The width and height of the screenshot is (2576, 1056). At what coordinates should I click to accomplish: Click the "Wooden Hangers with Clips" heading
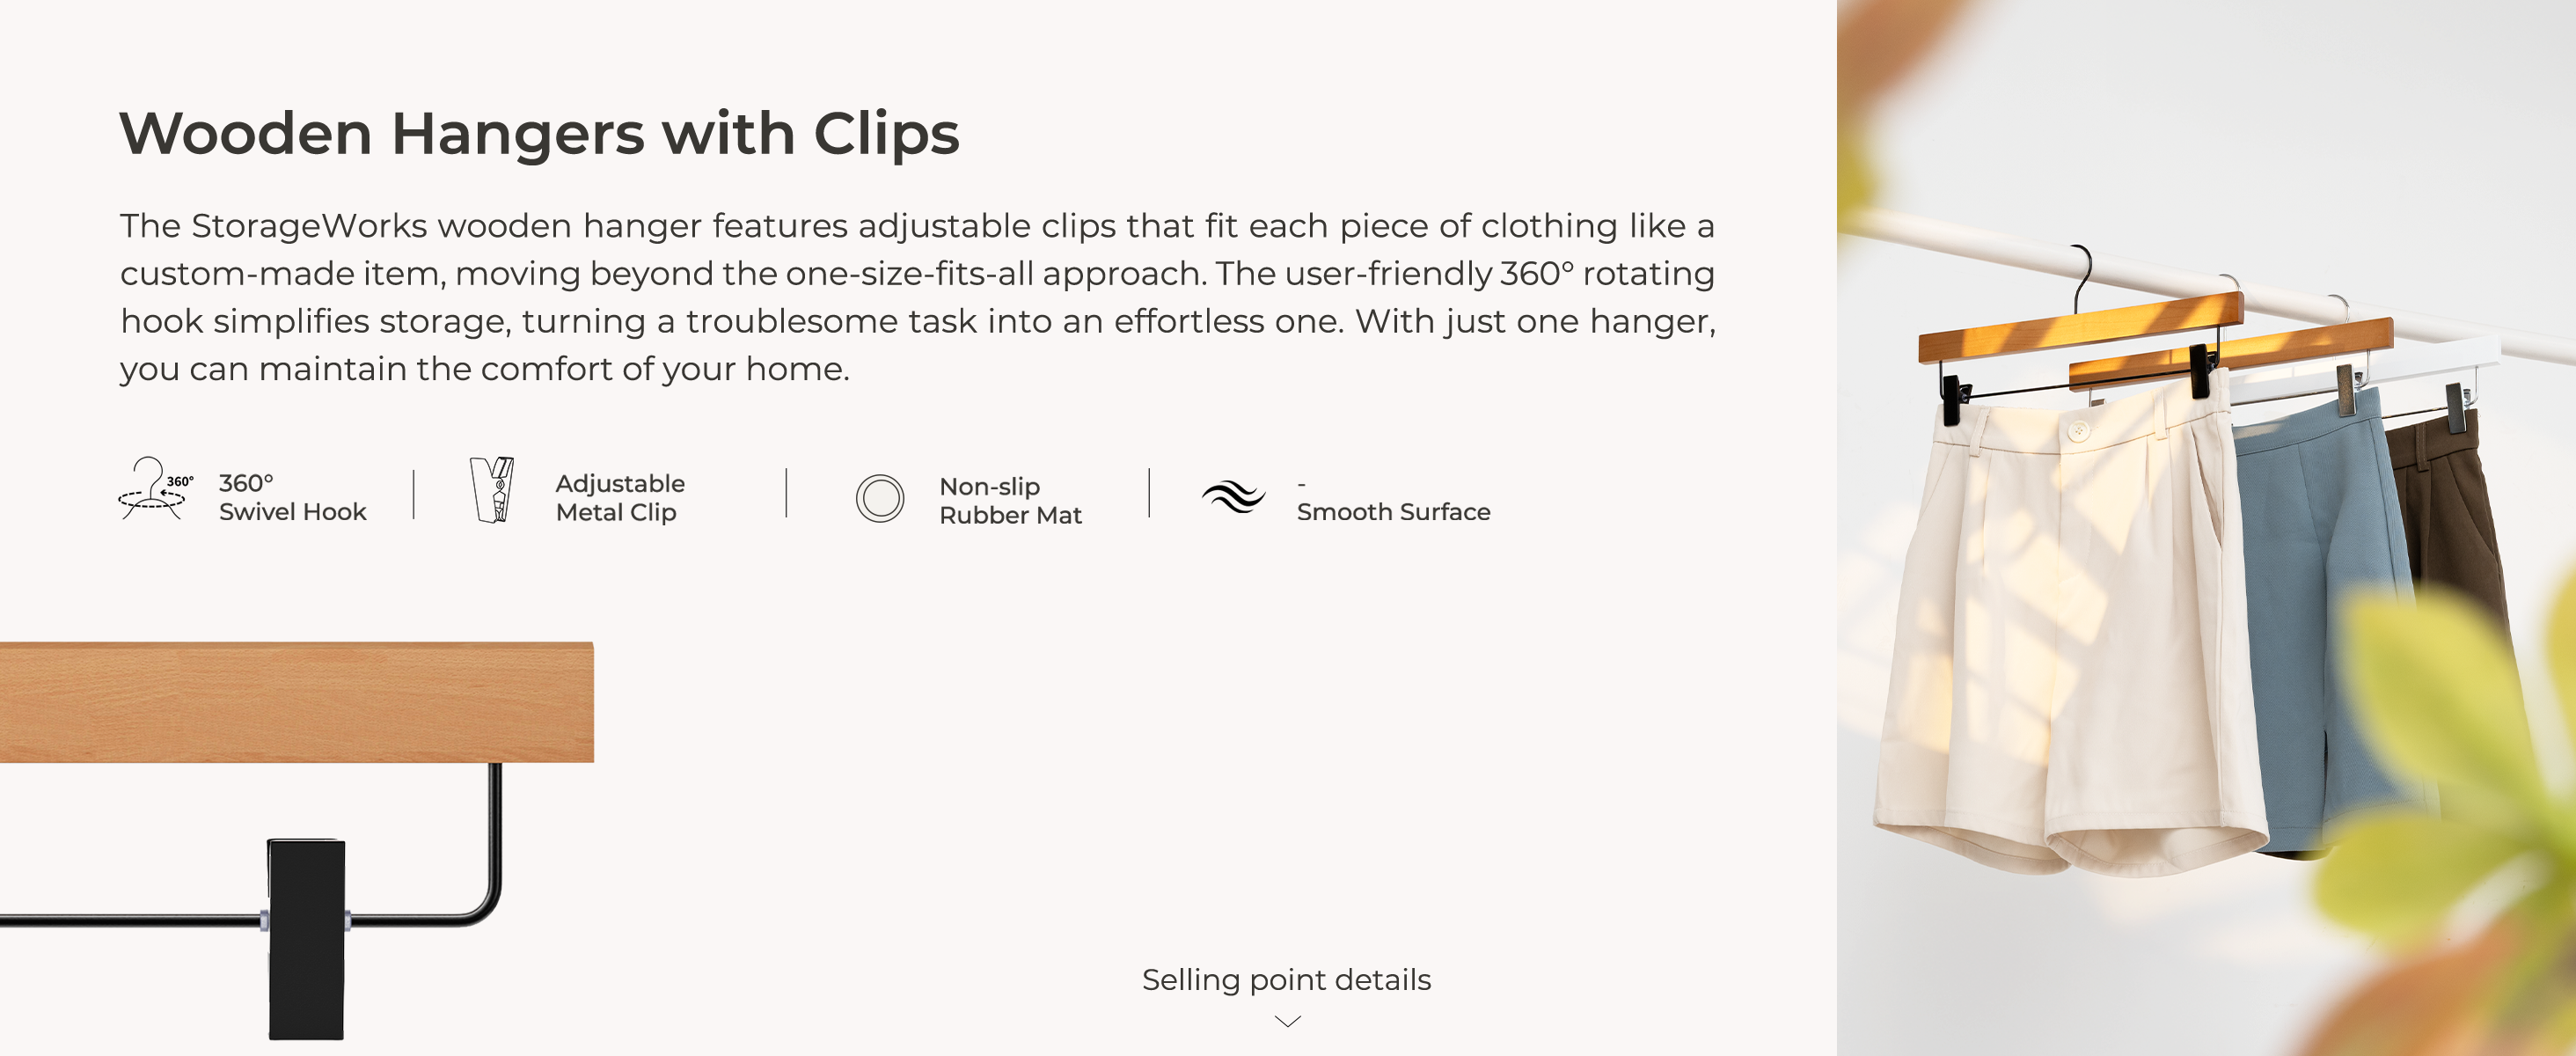(x=539, y=133)
